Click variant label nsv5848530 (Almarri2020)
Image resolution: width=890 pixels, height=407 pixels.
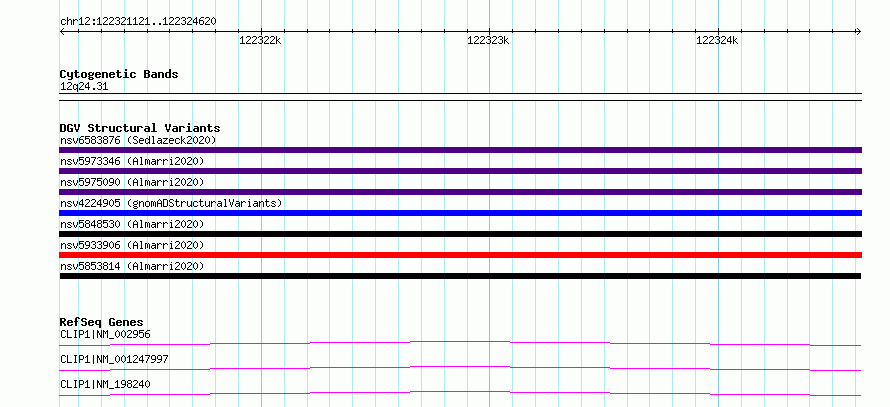(132, 224)
